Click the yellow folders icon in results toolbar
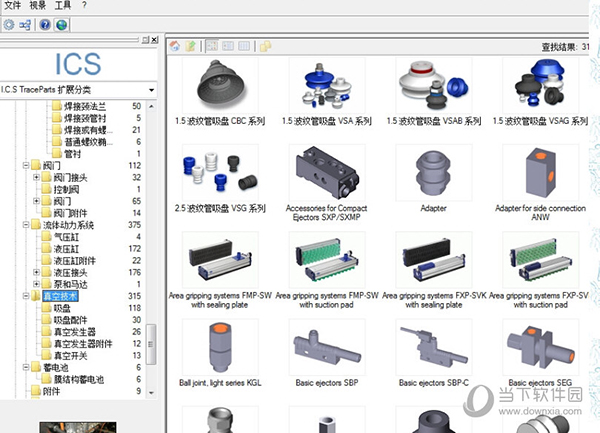 click(x=266, y=46)
